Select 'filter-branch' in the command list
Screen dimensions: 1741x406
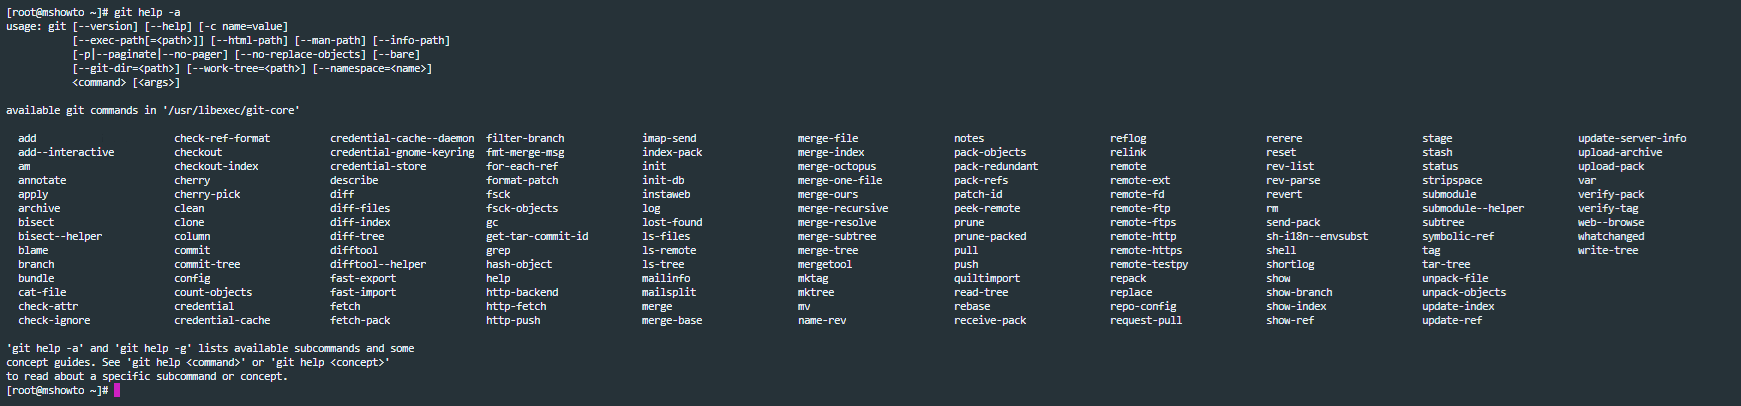(525, 138)
